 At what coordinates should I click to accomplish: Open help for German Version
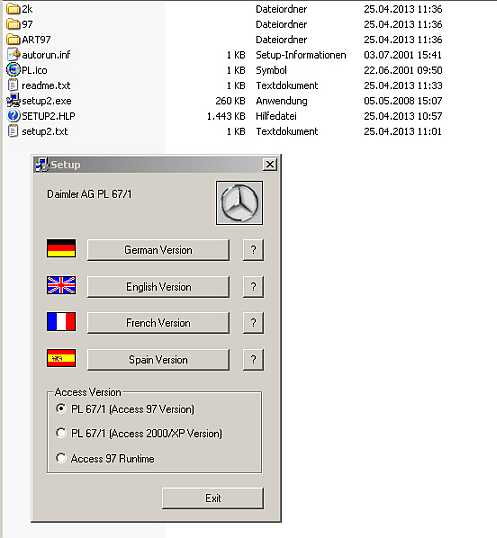click(x=253, y=250)
